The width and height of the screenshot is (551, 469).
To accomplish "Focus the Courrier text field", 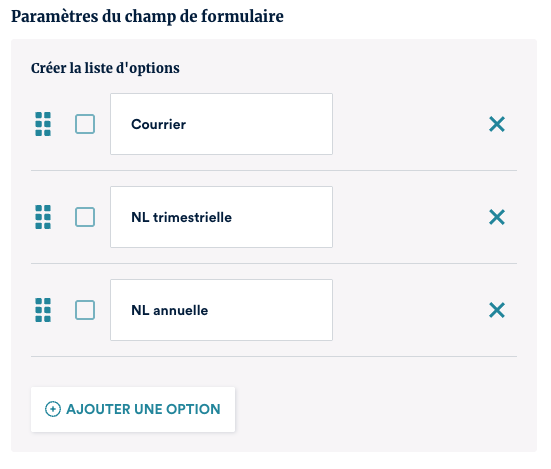I will 221,124.
